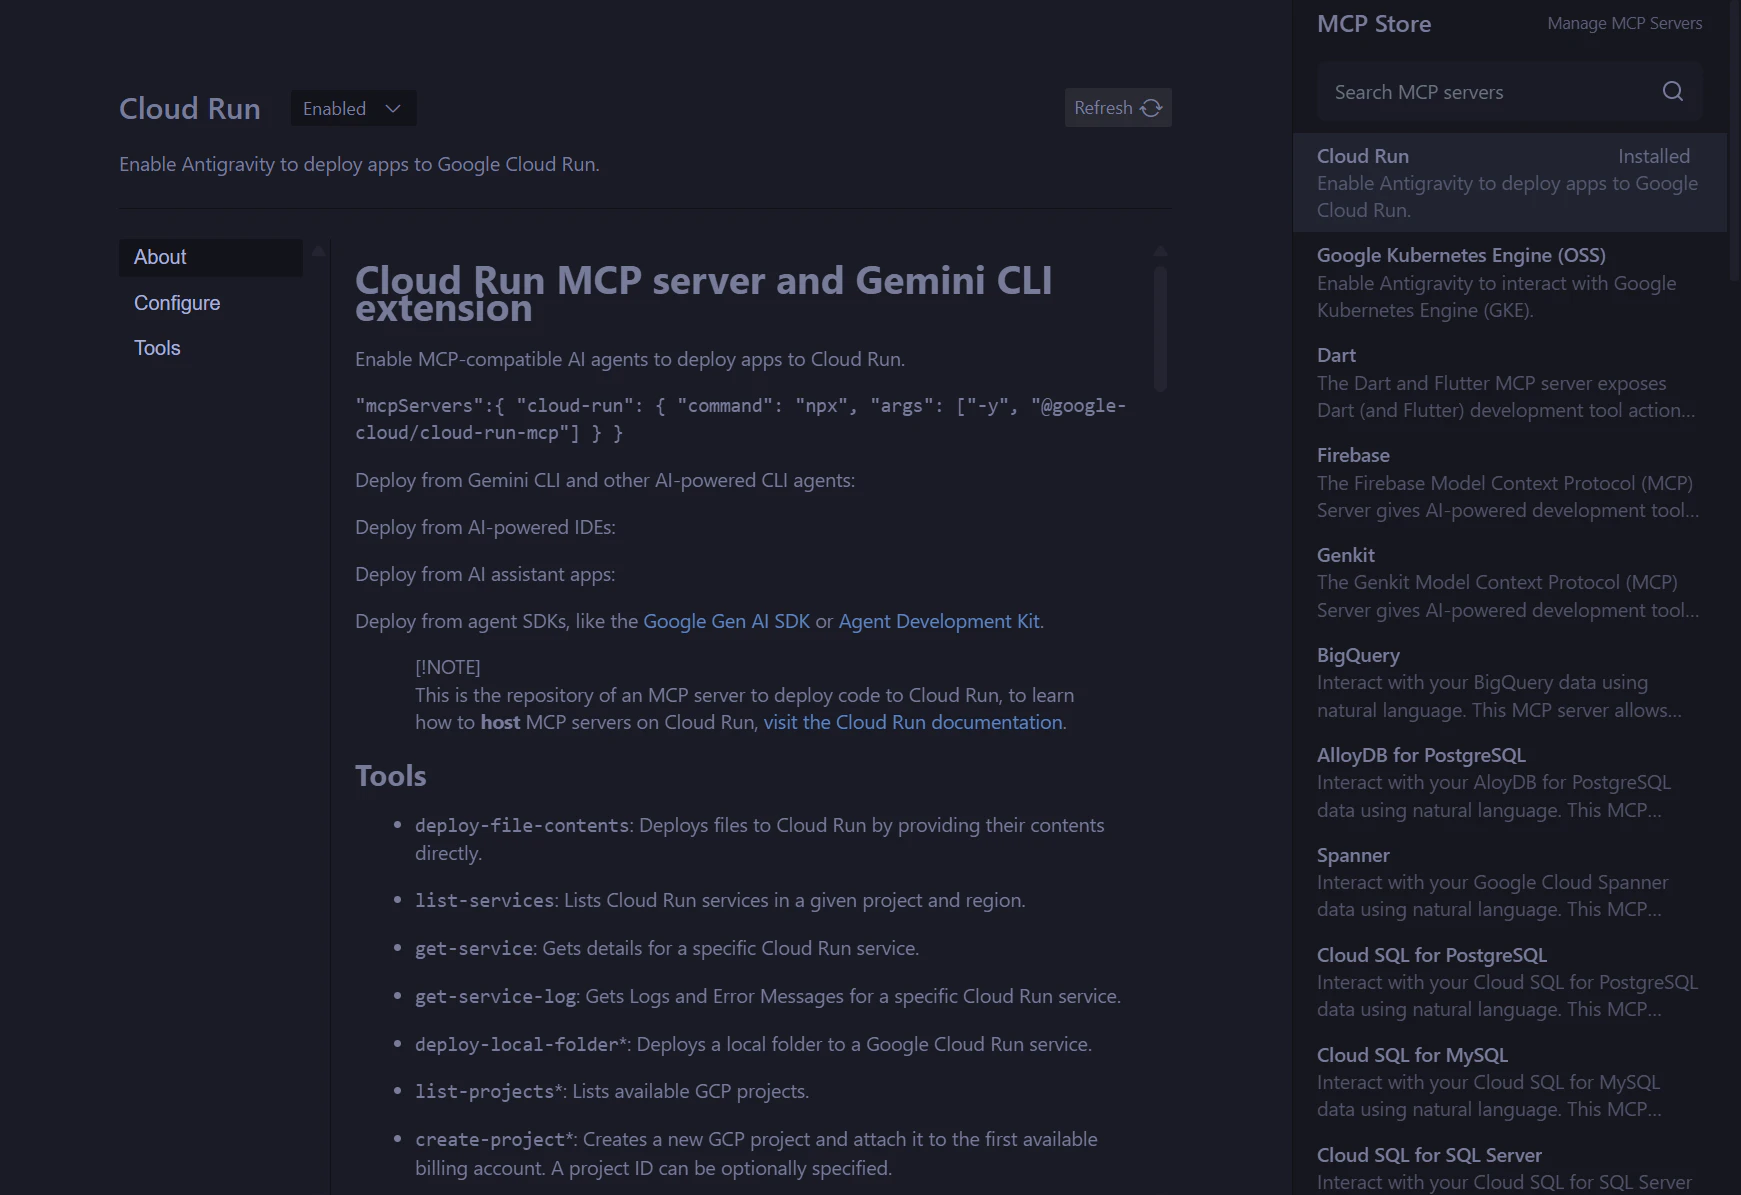Click the Cloud Run page title
The width and height of the screenshot is (1741, 1195).
(x=190, y=108)
